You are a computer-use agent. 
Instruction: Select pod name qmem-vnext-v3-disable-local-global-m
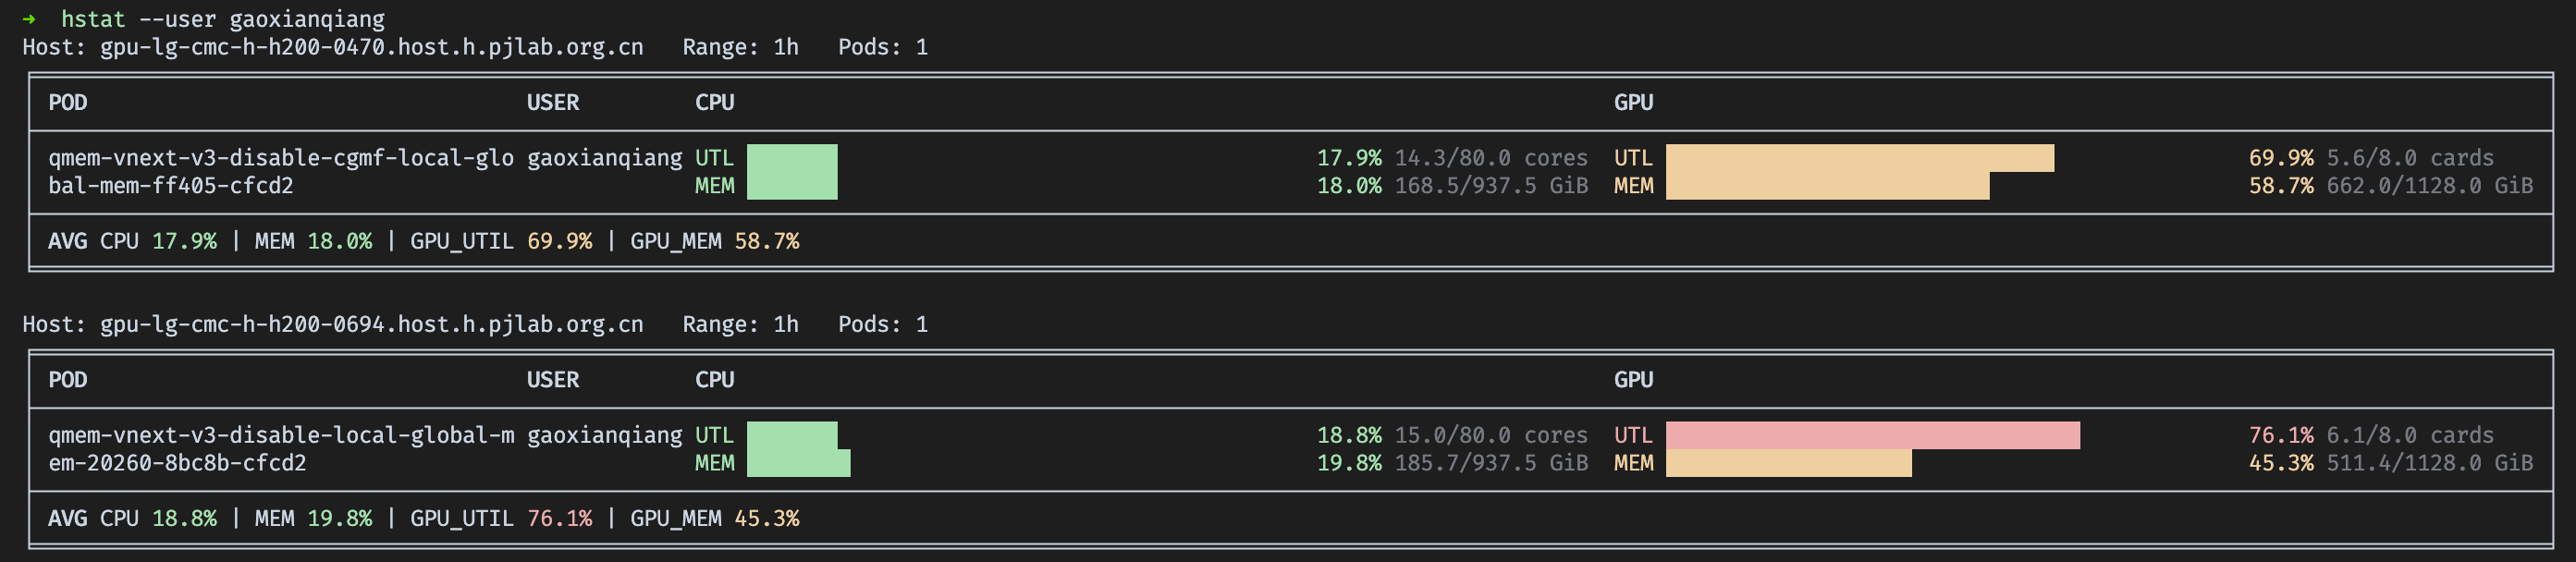click(x=281, y=435)
